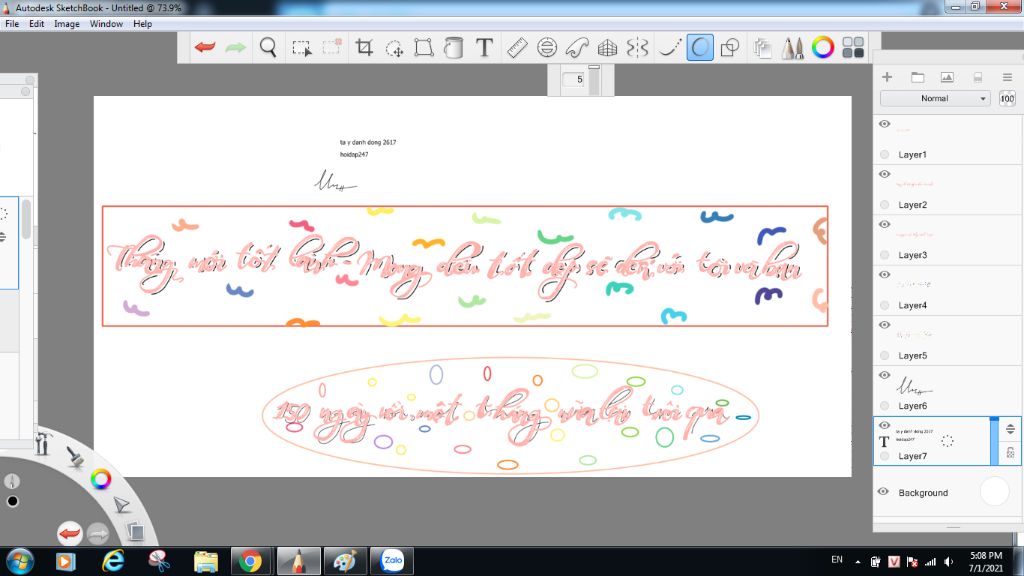Click the layer opacity value 100

click(1007, 99)
